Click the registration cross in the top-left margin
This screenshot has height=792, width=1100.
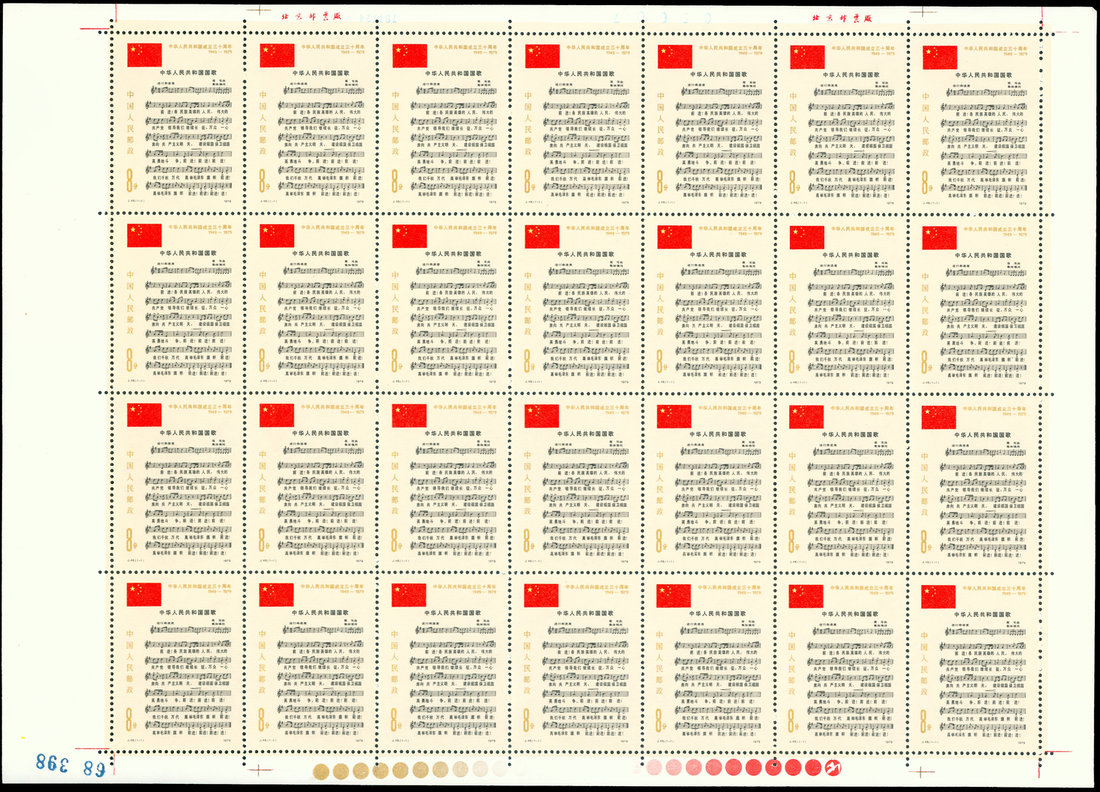pyautogui.click(x=260, y=10)
